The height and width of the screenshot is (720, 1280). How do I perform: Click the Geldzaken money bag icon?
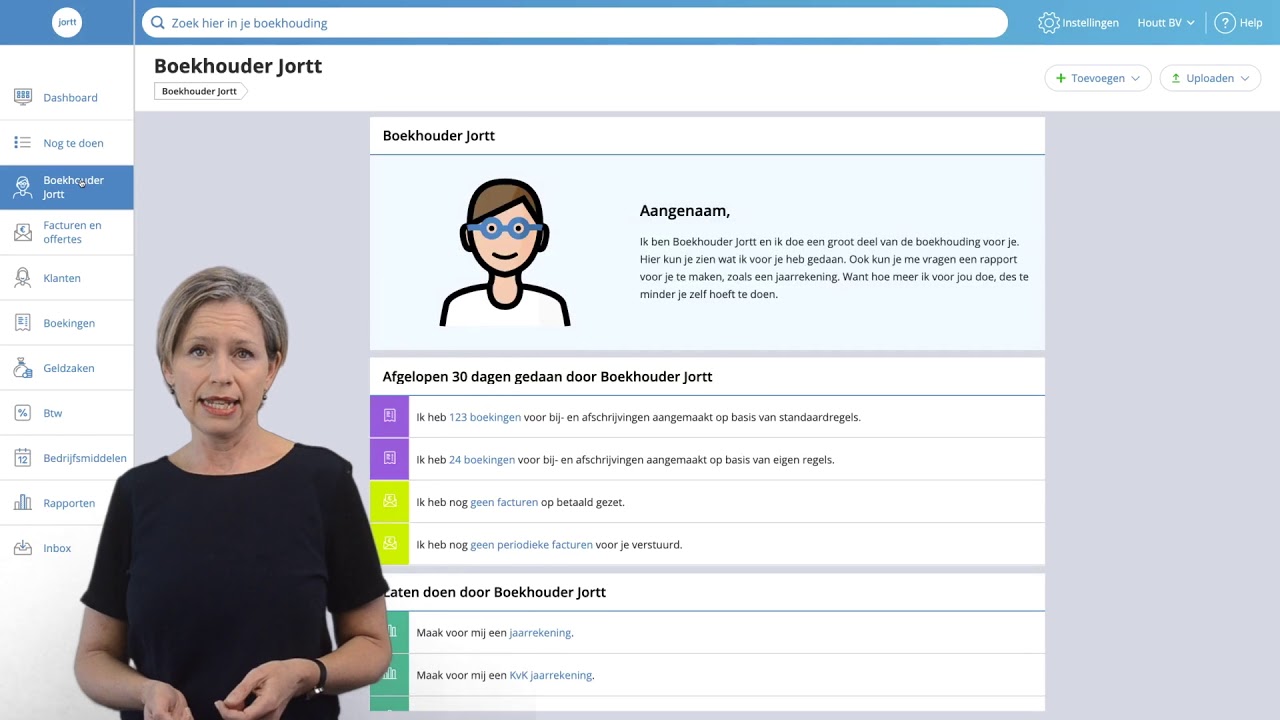click(22, 367)
